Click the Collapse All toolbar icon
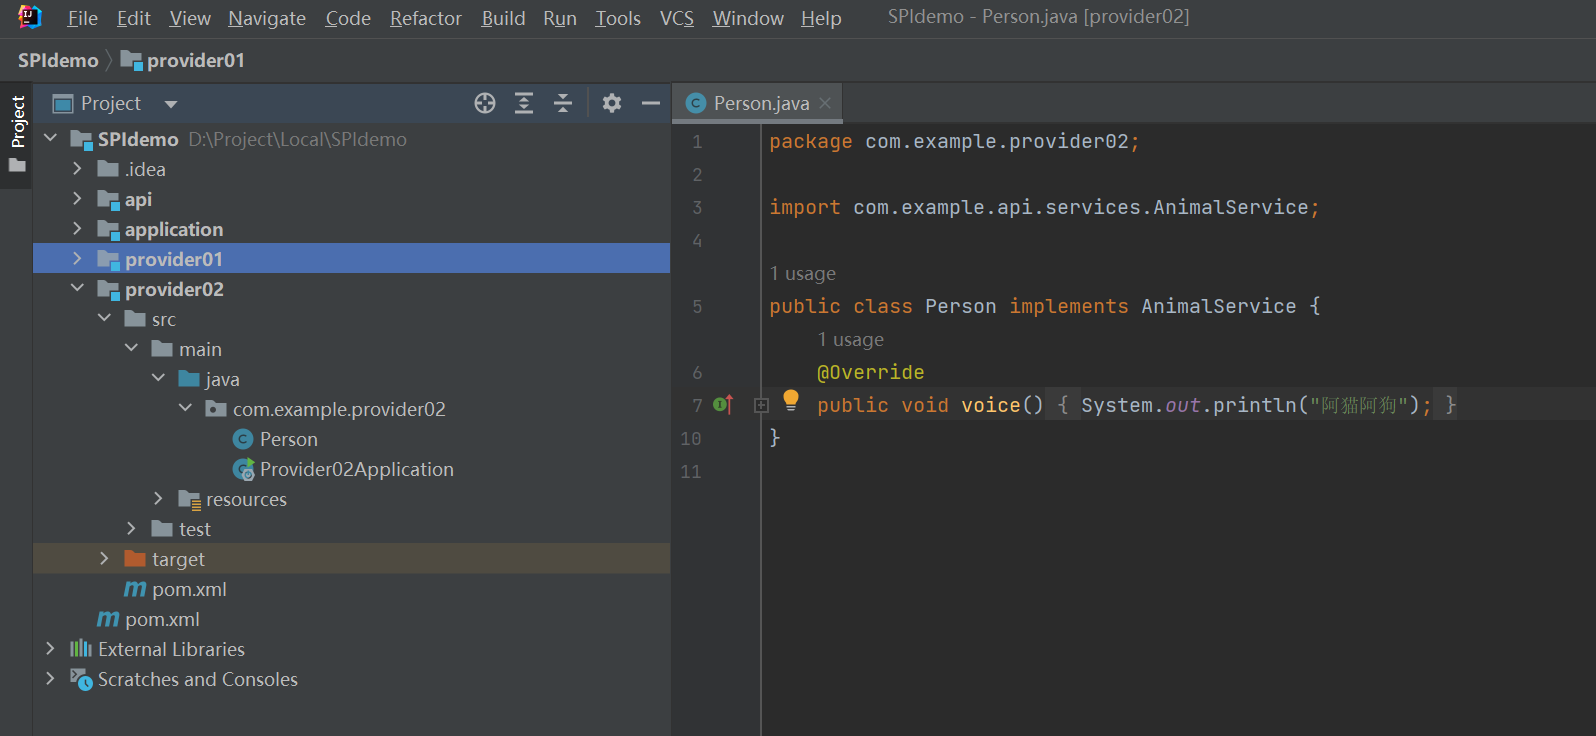The width and height of the screenshot is (1596, 736). pos(563,103)
